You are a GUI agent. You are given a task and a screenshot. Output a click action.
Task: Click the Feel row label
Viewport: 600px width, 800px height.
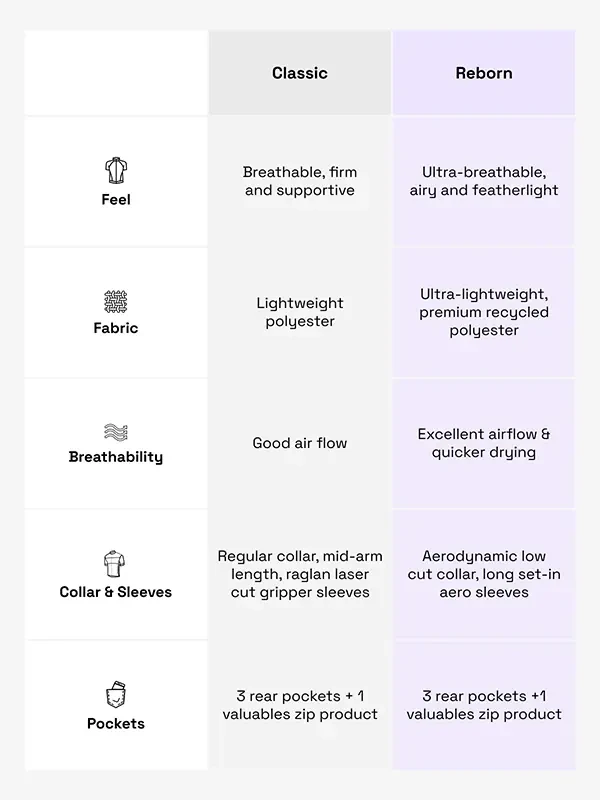tap(116, 200)
